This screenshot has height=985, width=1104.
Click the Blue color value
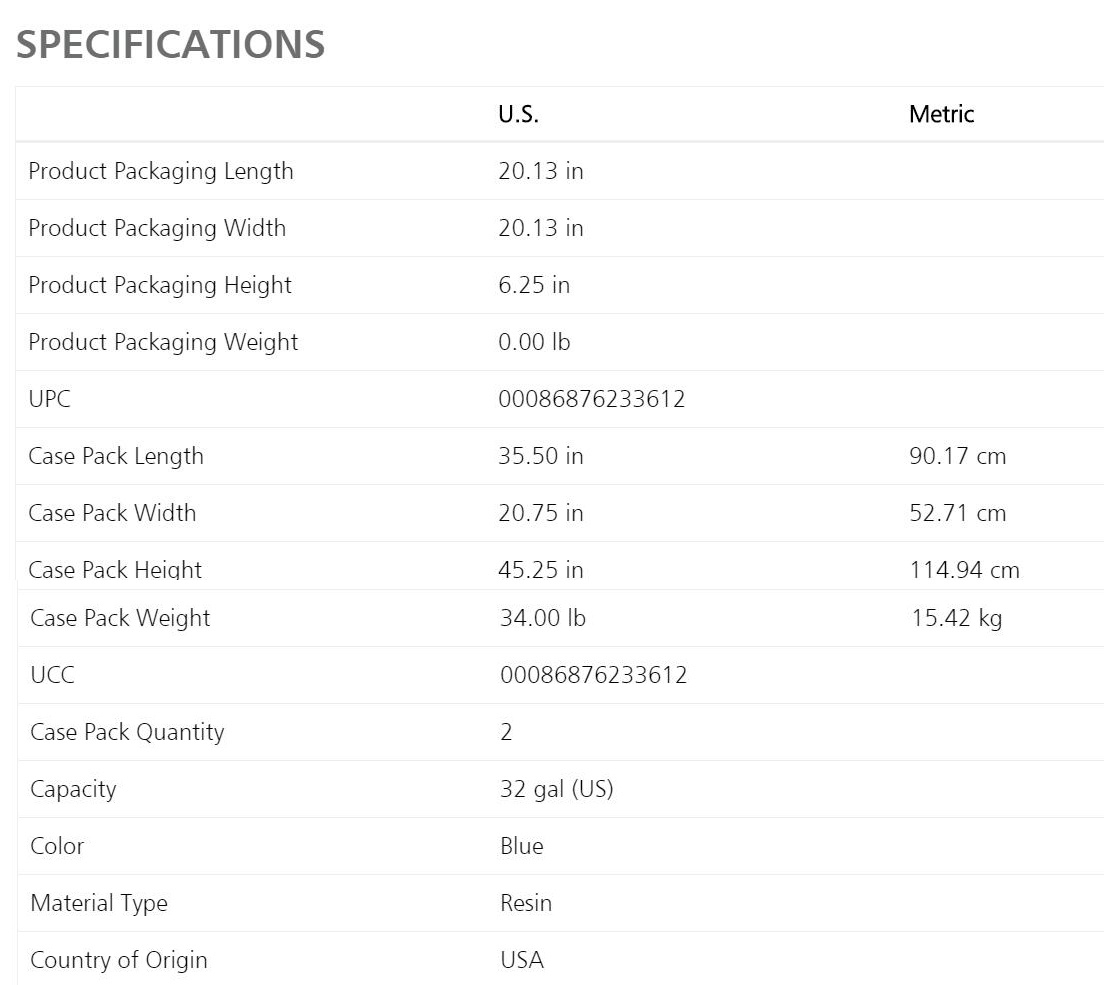[x=522, y=846]
